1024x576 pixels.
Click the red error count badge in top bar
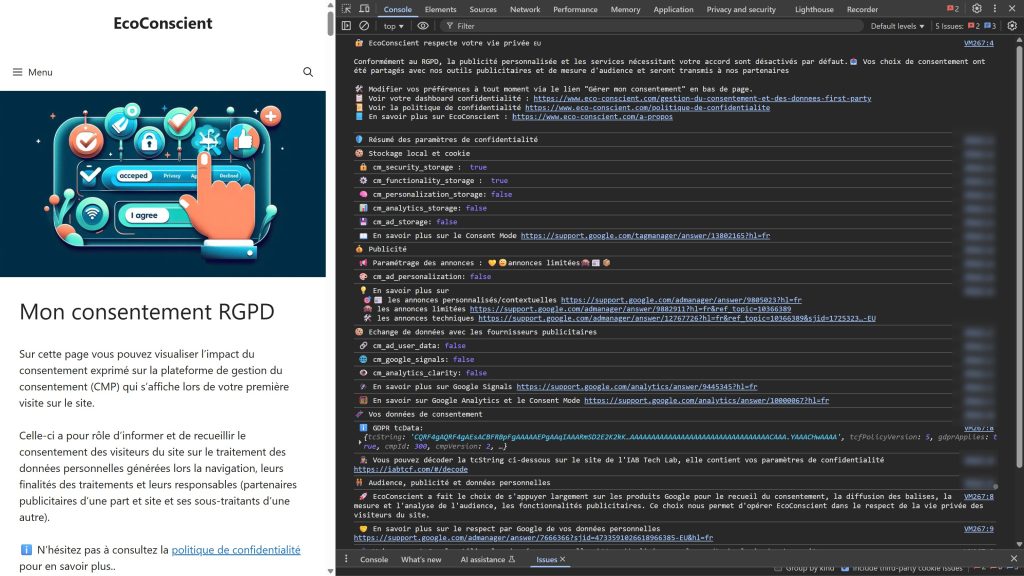pyautogui.click(x=953, y=9)
